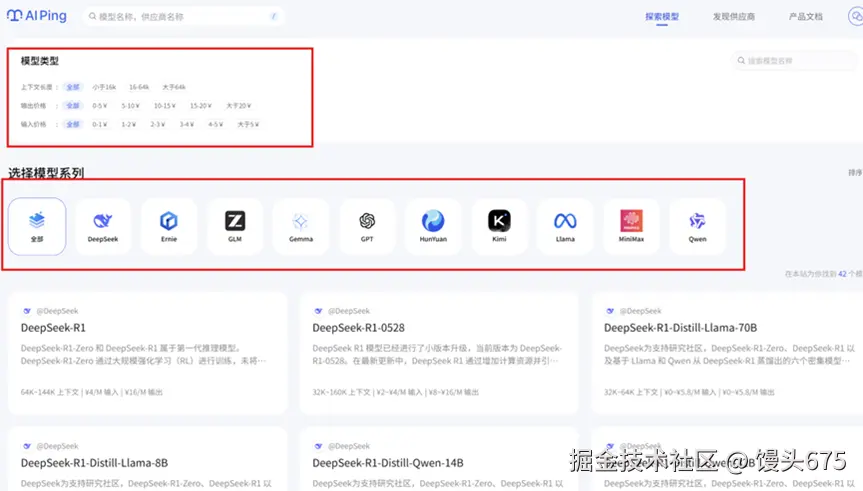
Task: Set 上下文长度 filter to 全部
Action: click(x=73, y=87)
